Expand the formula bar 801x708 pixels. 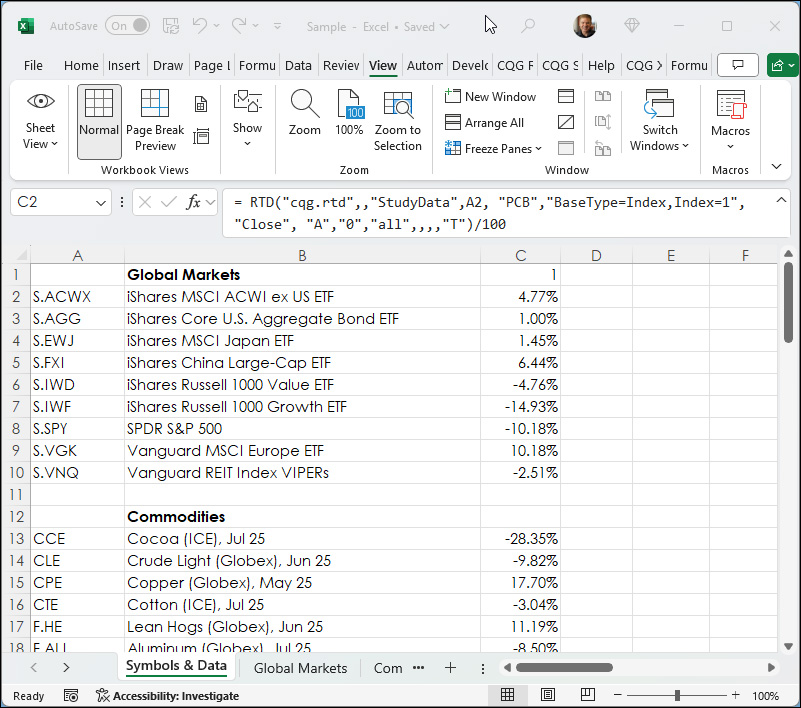click(781, 200)
